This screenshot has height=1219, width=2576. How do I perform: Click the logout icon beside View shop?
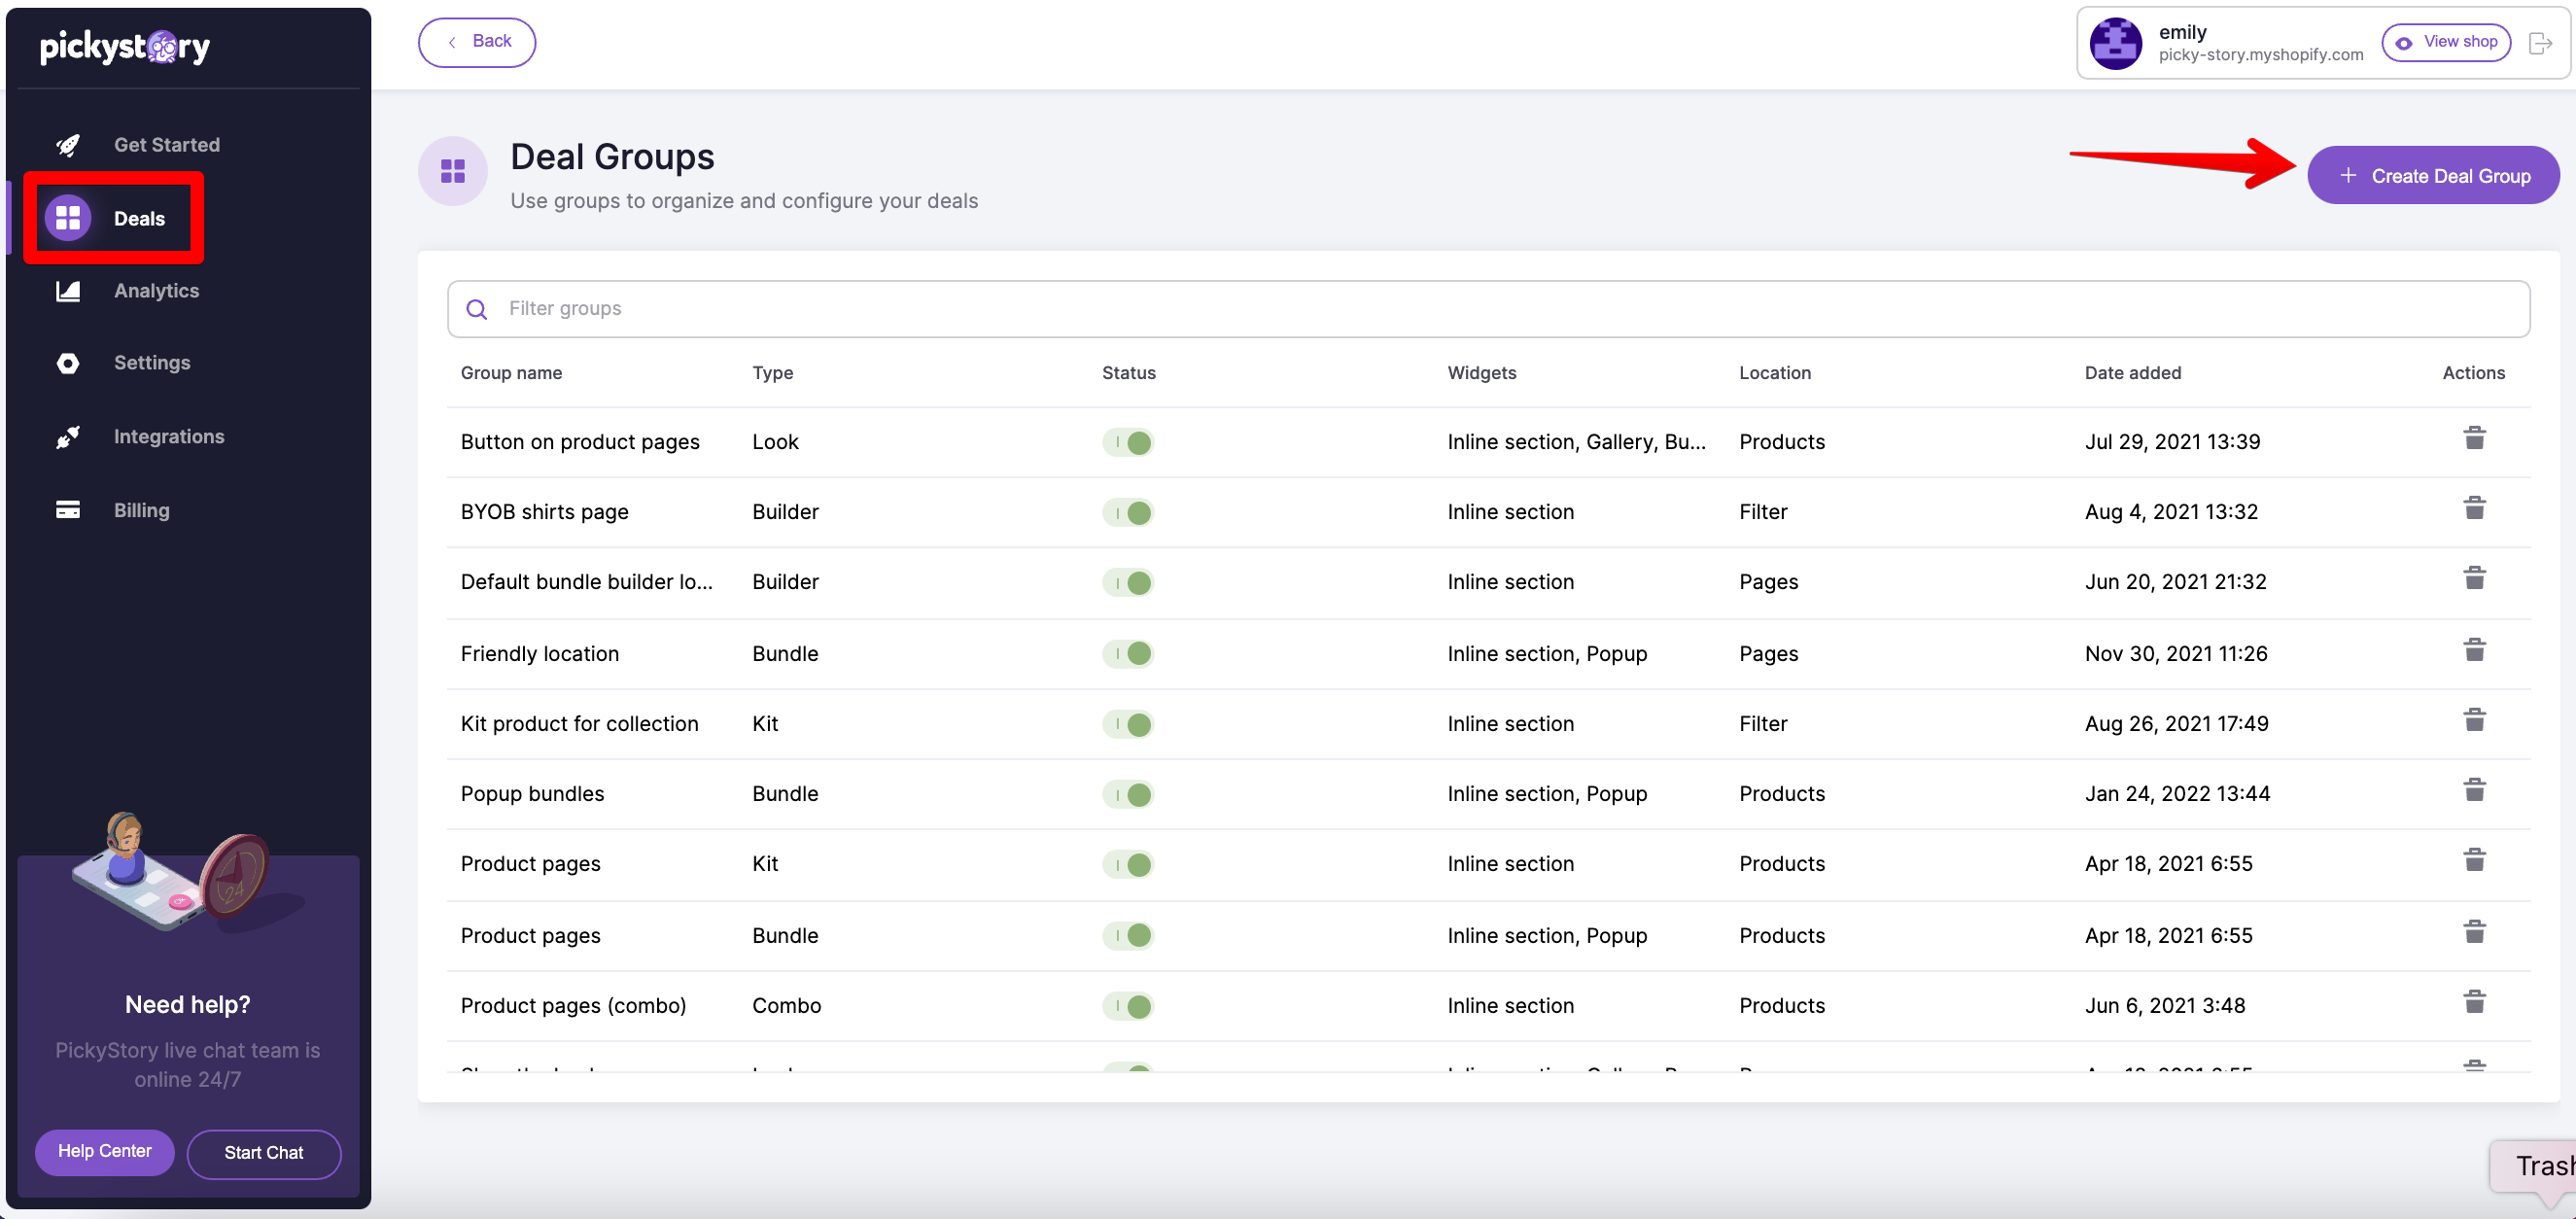tap(2541, 43)
